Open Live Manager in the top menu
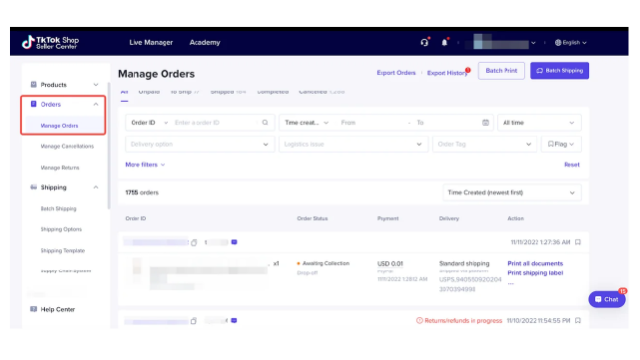Screen dimensions: 640x360 click(x=151, y=42)
